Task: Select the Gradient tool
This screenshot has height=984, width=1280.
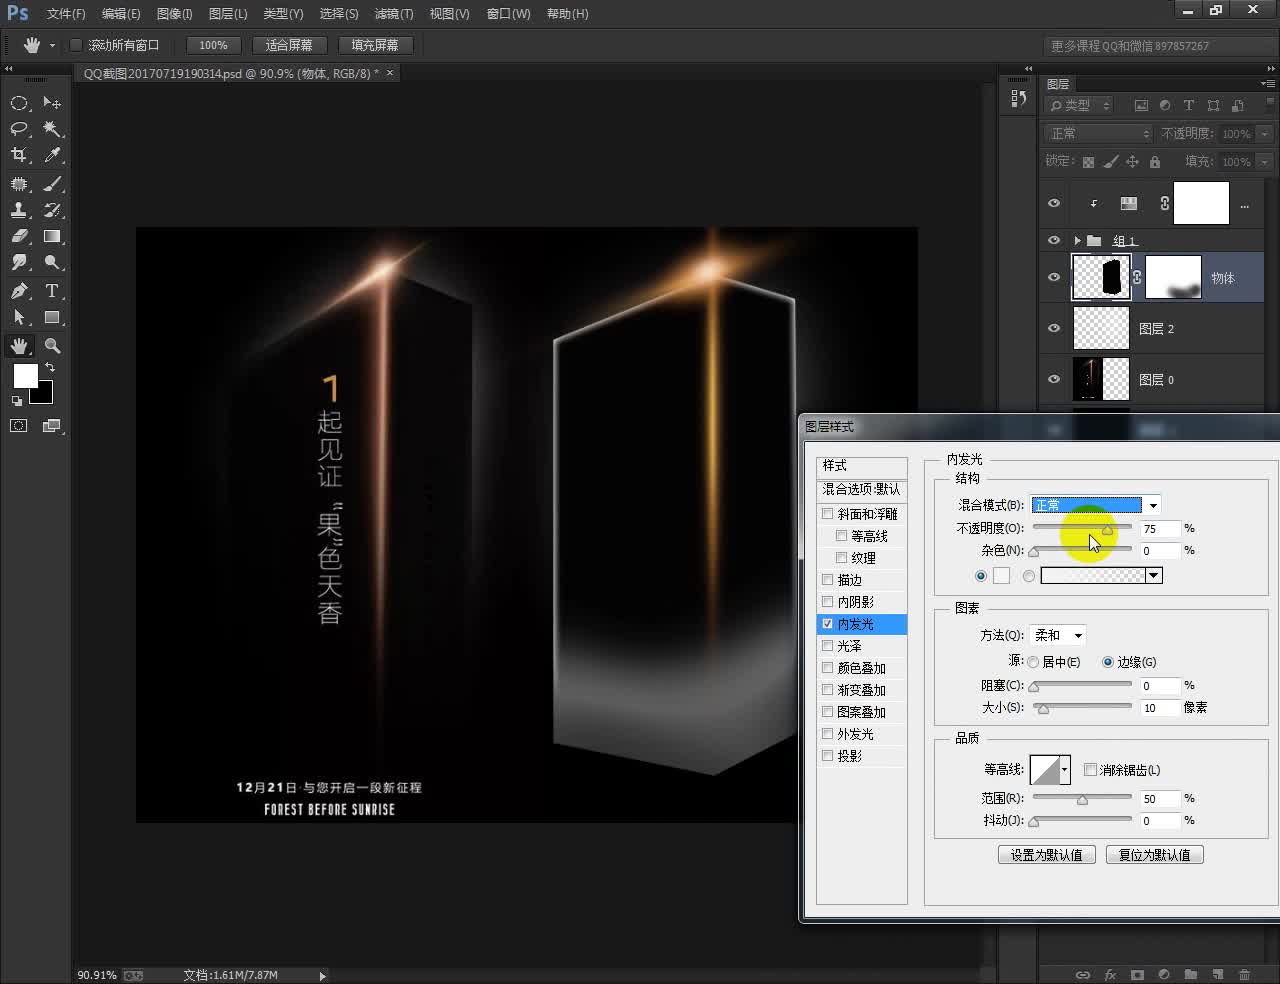Action: [52, 237]
